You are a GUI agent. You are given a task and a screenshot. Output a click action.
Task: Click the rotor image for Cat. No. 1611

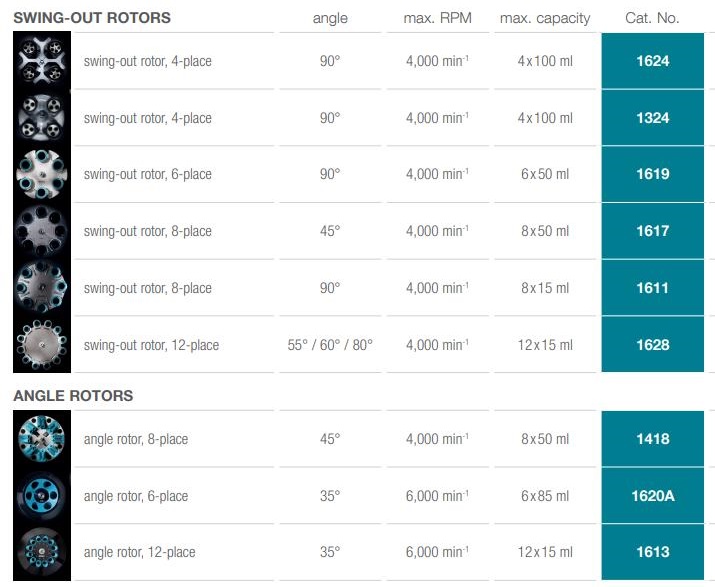click(43, 288)
